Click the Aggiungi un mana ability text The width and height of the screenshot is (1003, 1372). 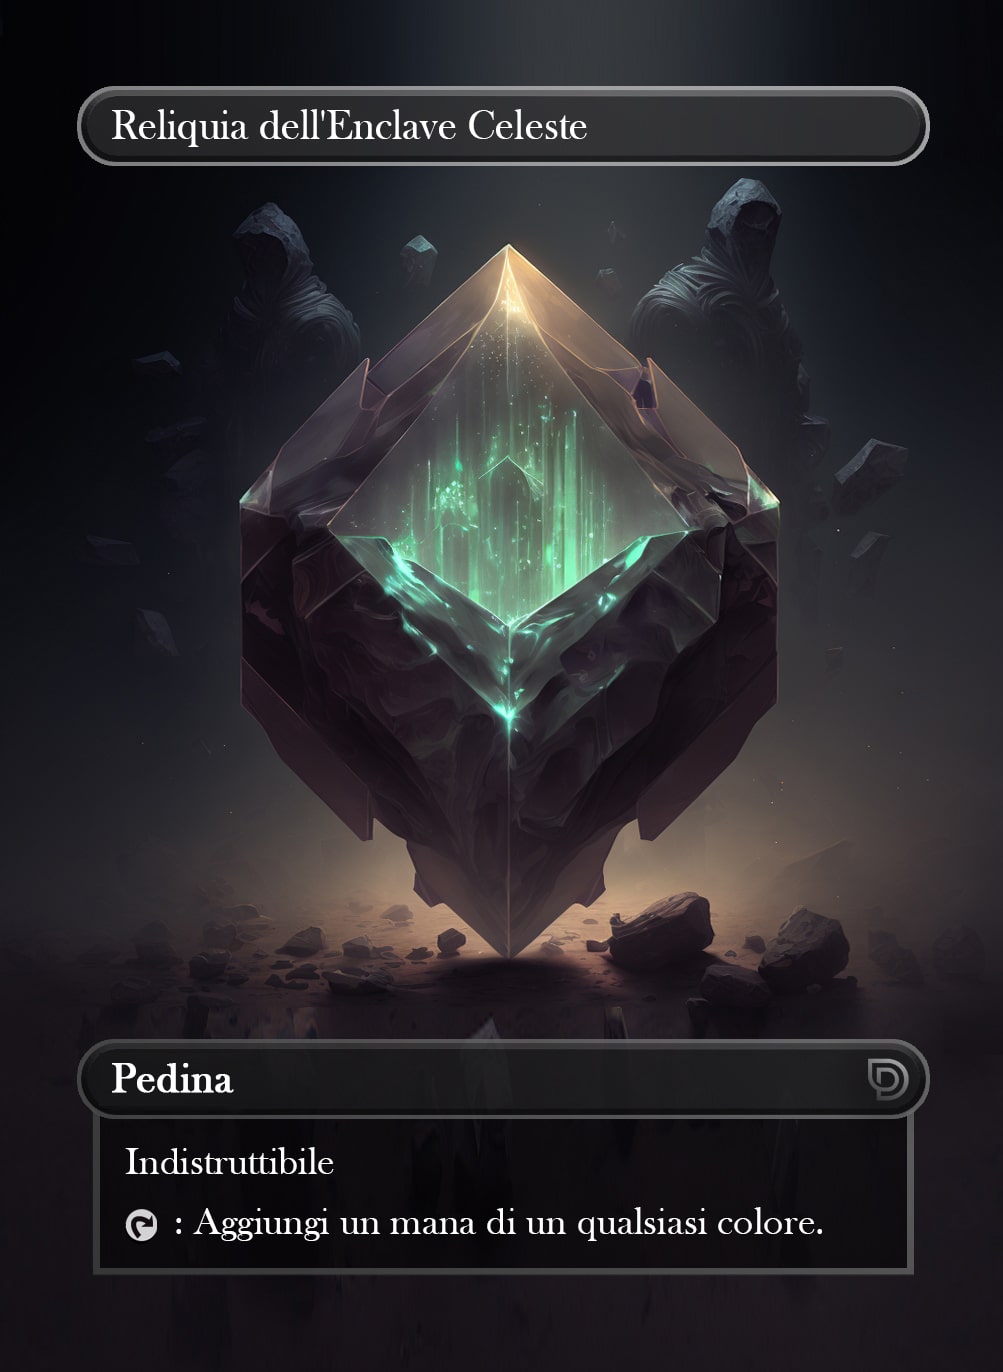[x=509, y=1223]
